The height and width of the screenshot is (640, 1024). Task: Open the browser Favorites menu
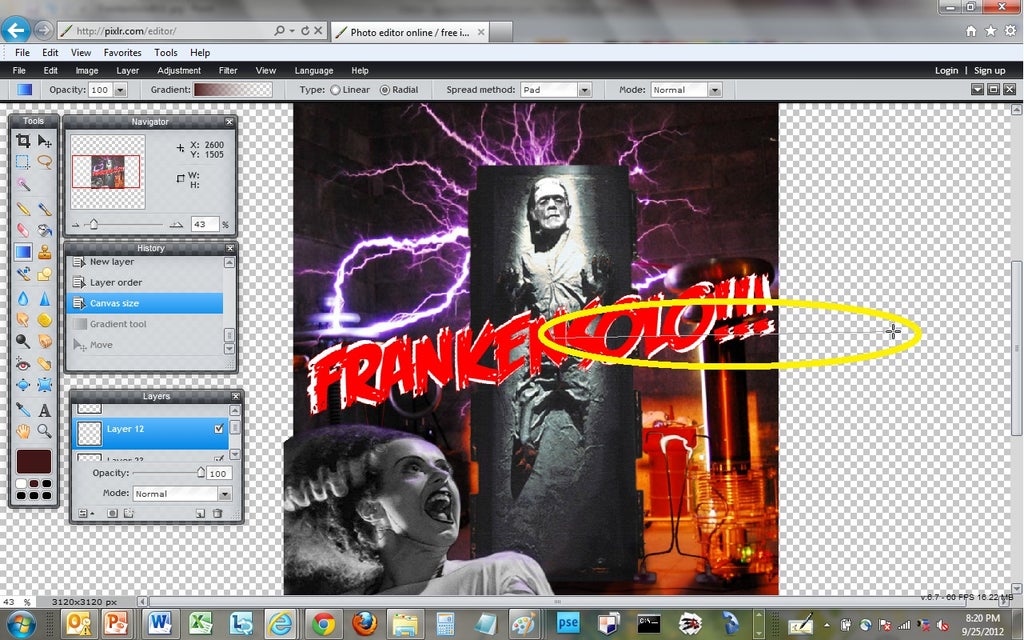pos(122,53)
